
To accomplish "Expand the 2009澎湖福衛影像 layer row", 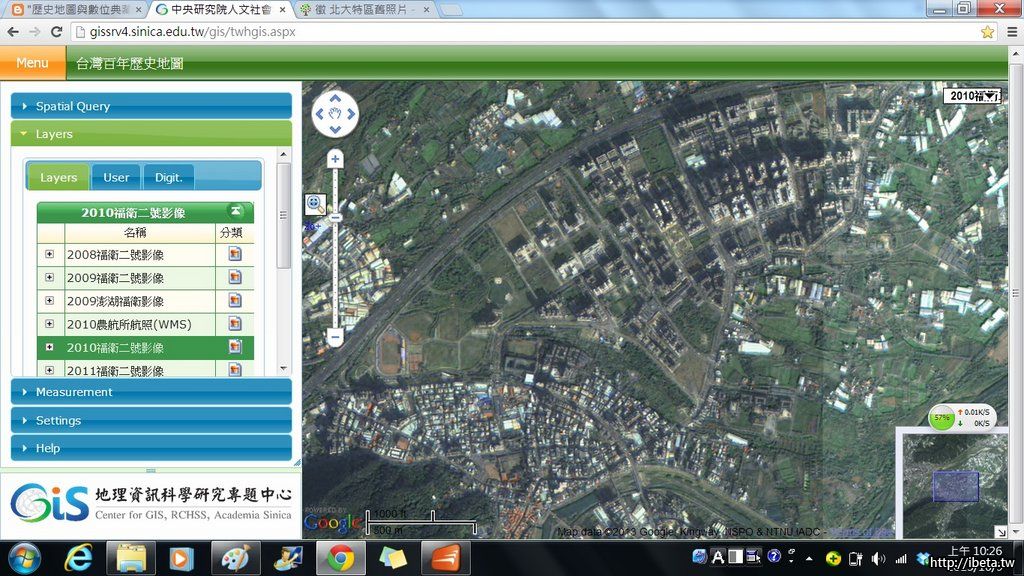I will 50,301.
